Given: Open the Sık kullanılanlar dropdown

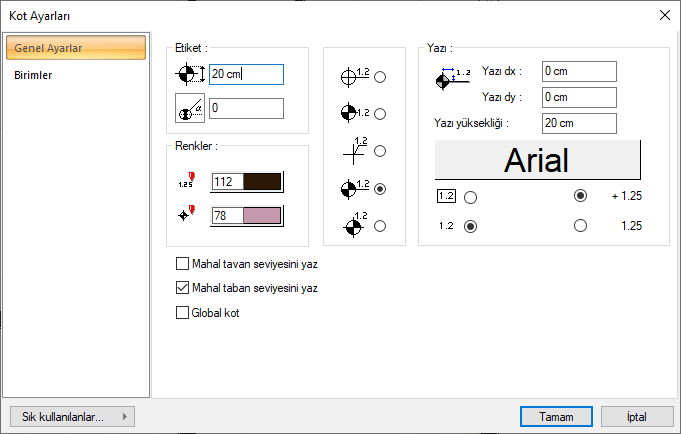Looking at the screenshot, I should (x=70, y=416).
